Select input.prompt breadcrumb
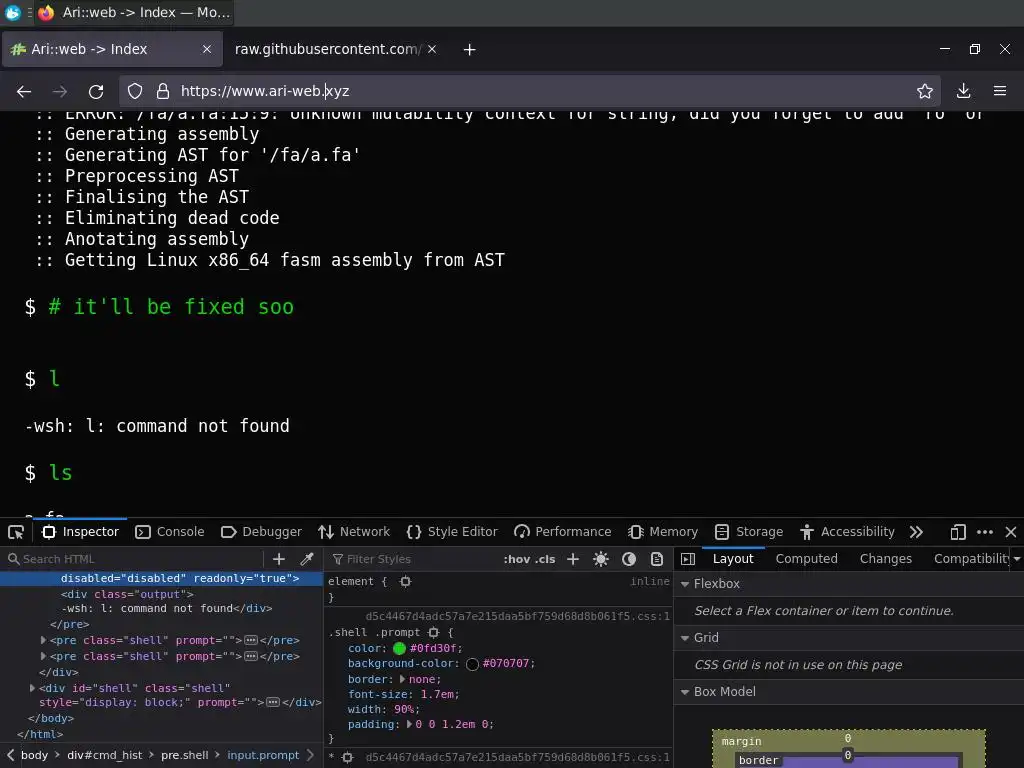1024x768 pixels. (x=263, y=755)
